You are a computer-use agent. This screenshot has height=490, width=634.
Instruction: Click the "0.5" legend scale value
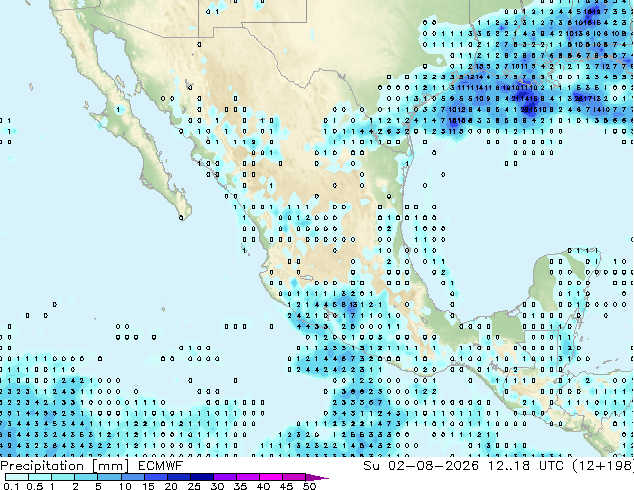[x=35, y=486]
